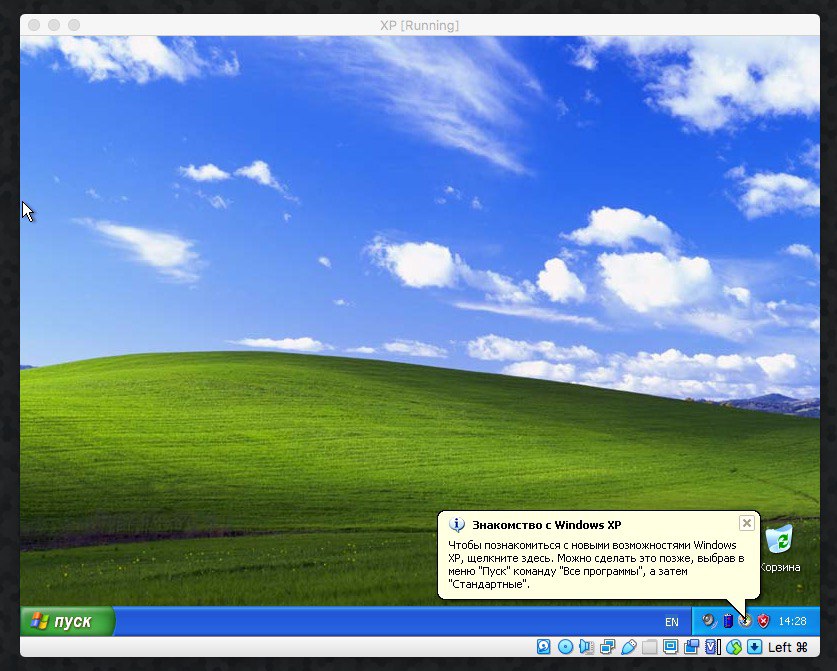Image resolution: width=837 pixels, height=671 pixels.
Task: Open the Windows XP Start menu (пуск)
Action: pyautogui.click(x=67, y=621)
